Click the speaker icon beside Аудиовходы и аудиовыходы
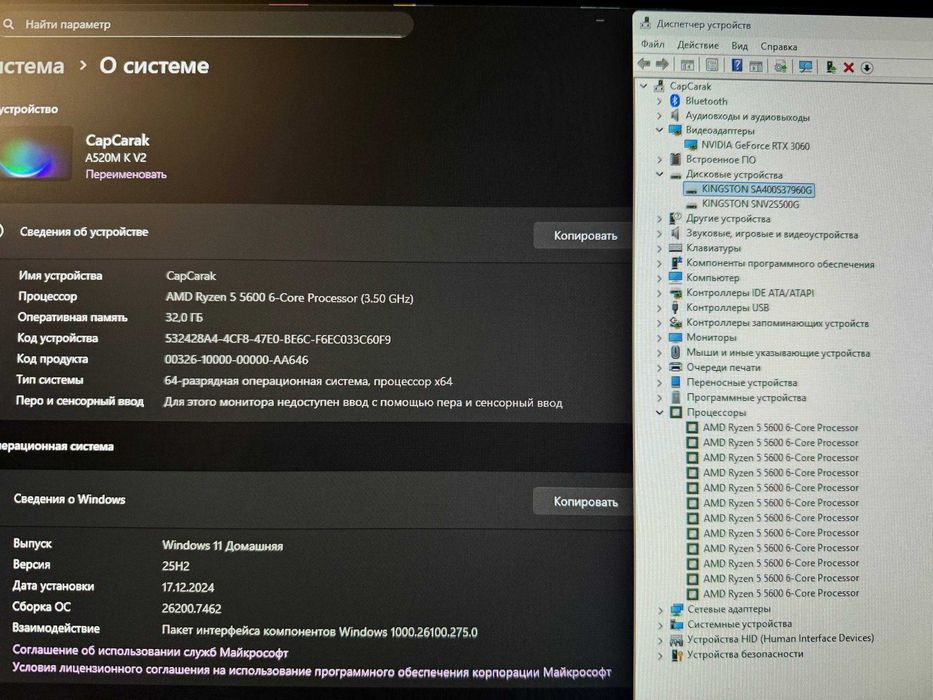The image size is (933, 700). pyautogui.click(x=675, y=115)
